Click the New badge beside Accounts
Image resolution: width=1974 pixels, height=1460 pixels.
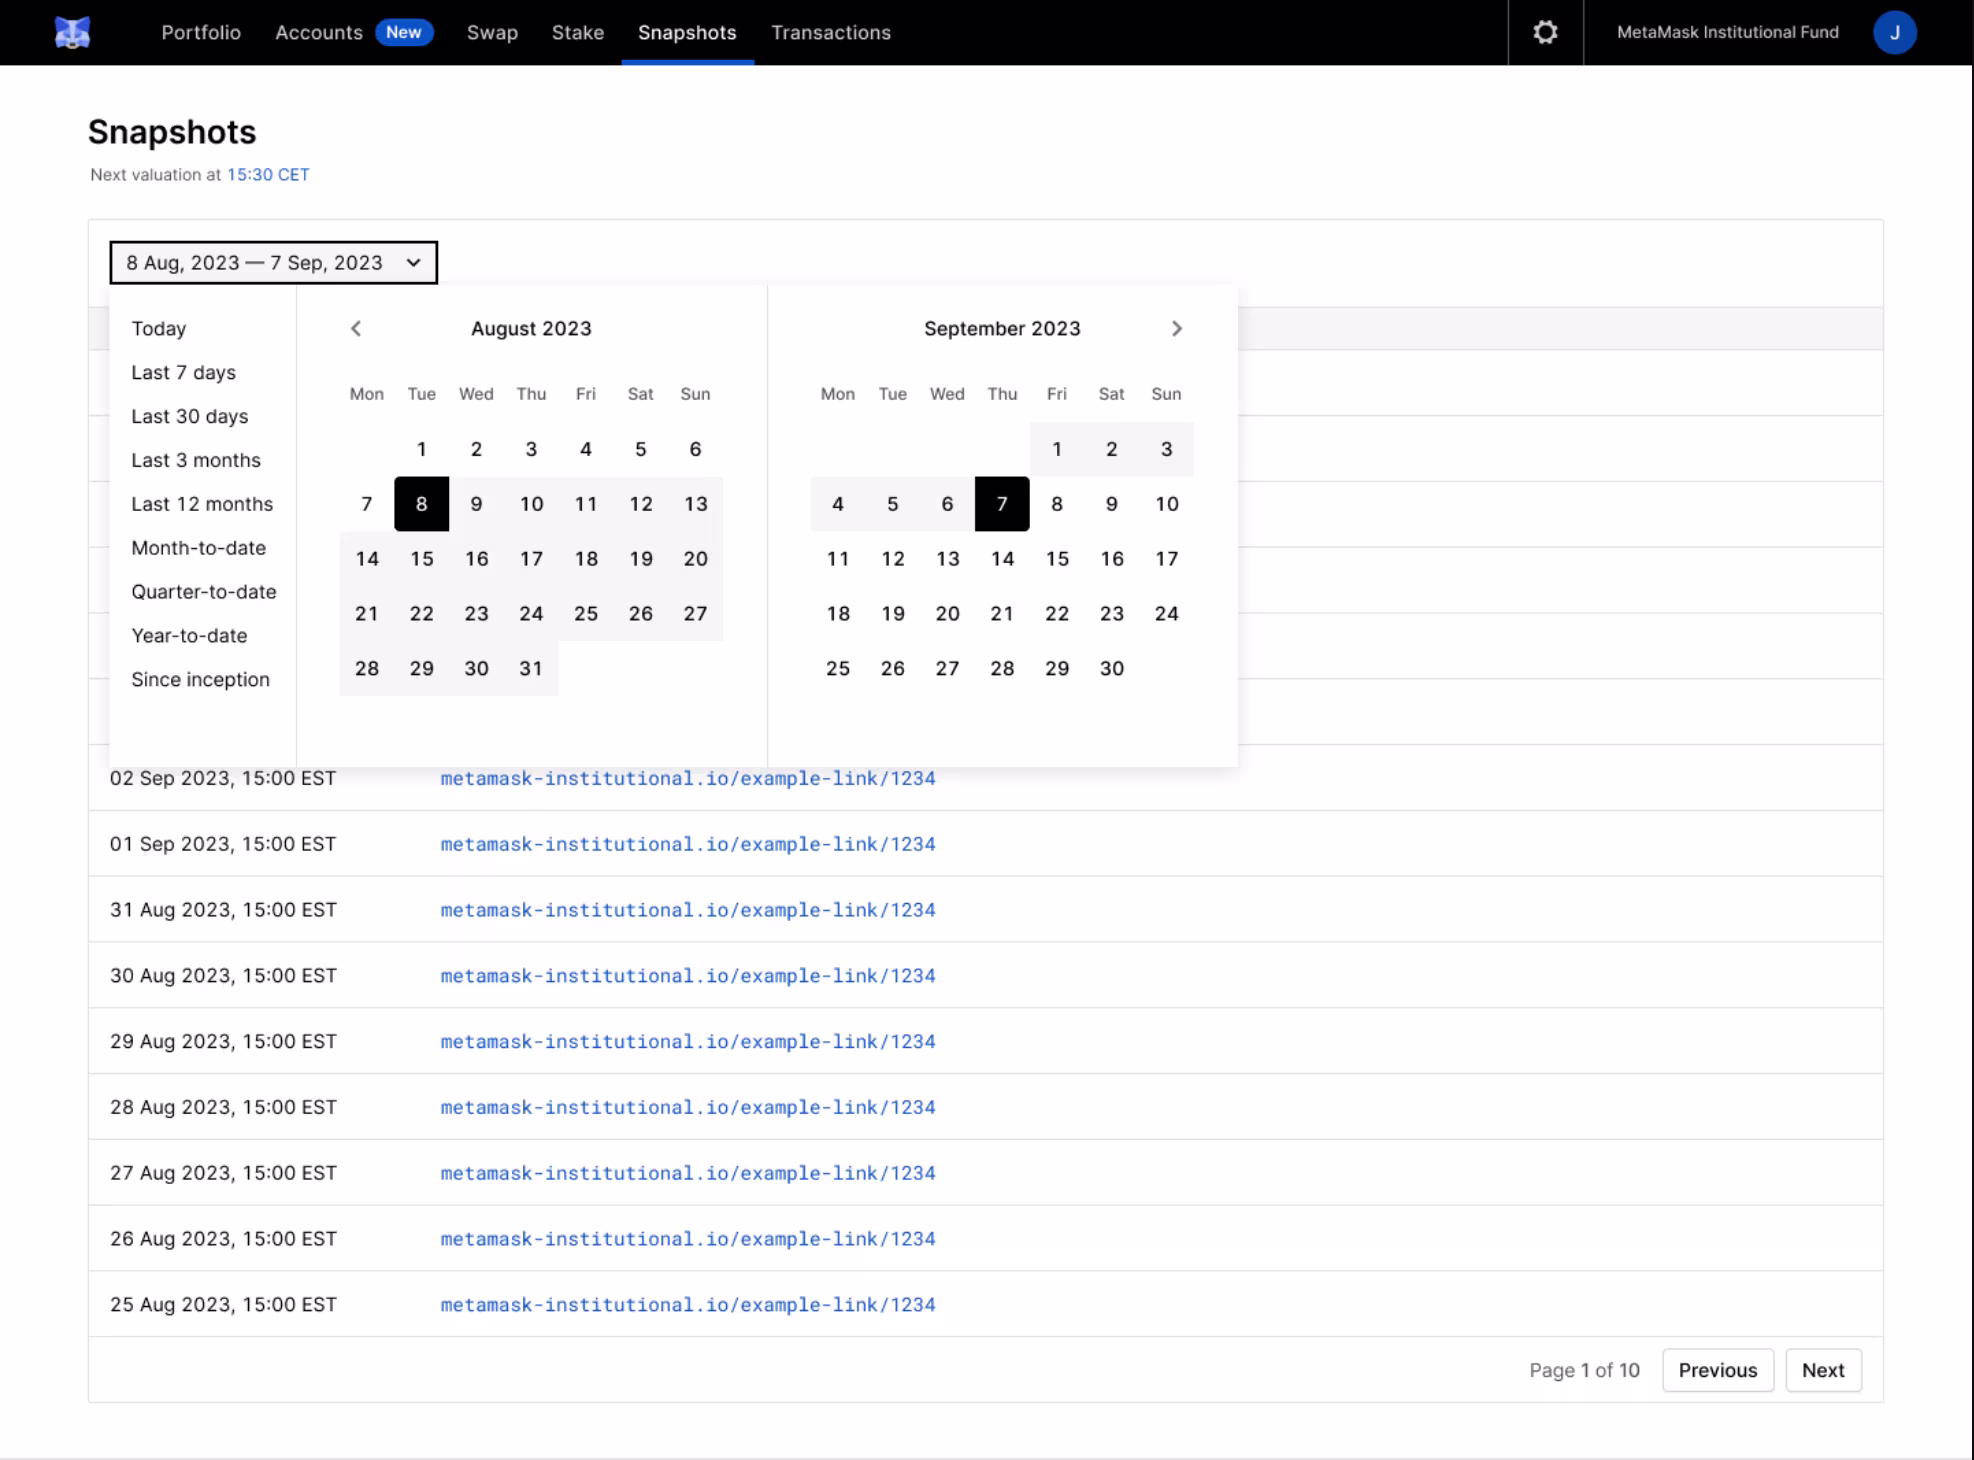click(x=404, y=32)
